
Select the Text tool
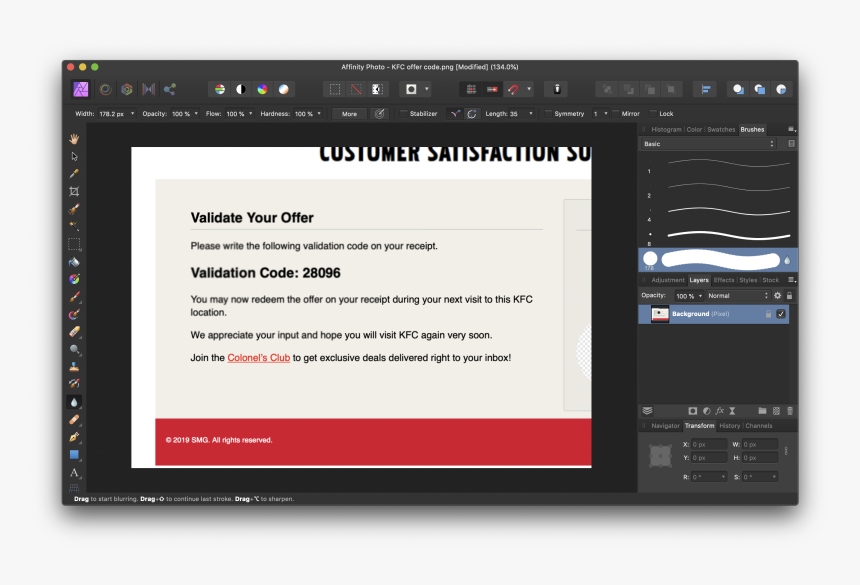tap(74, 472)
